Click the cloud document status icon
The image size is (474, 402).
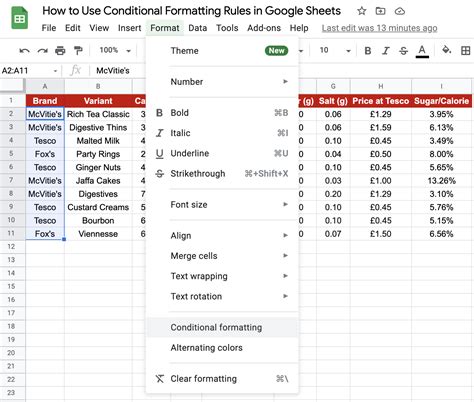pyautogui.click(x=400, y=11)
